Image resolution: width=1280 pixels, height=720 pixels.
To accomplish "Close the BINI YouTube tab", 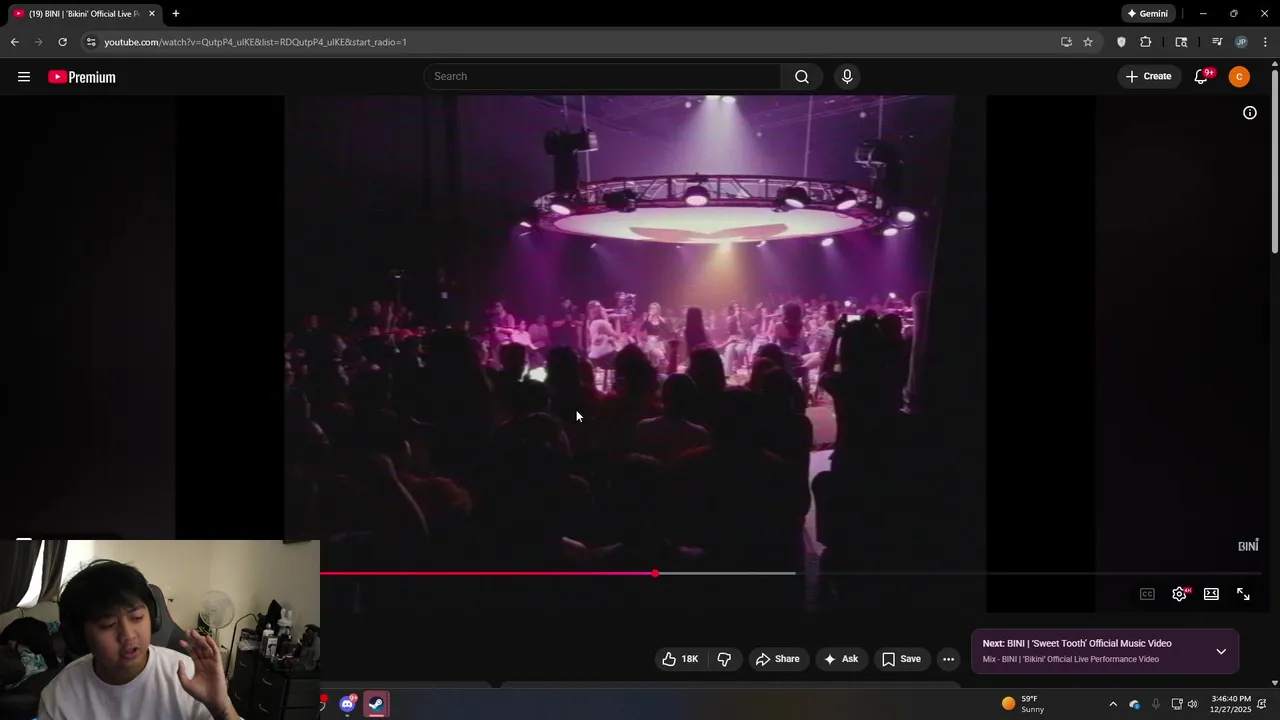I will [x=152, y=14].
